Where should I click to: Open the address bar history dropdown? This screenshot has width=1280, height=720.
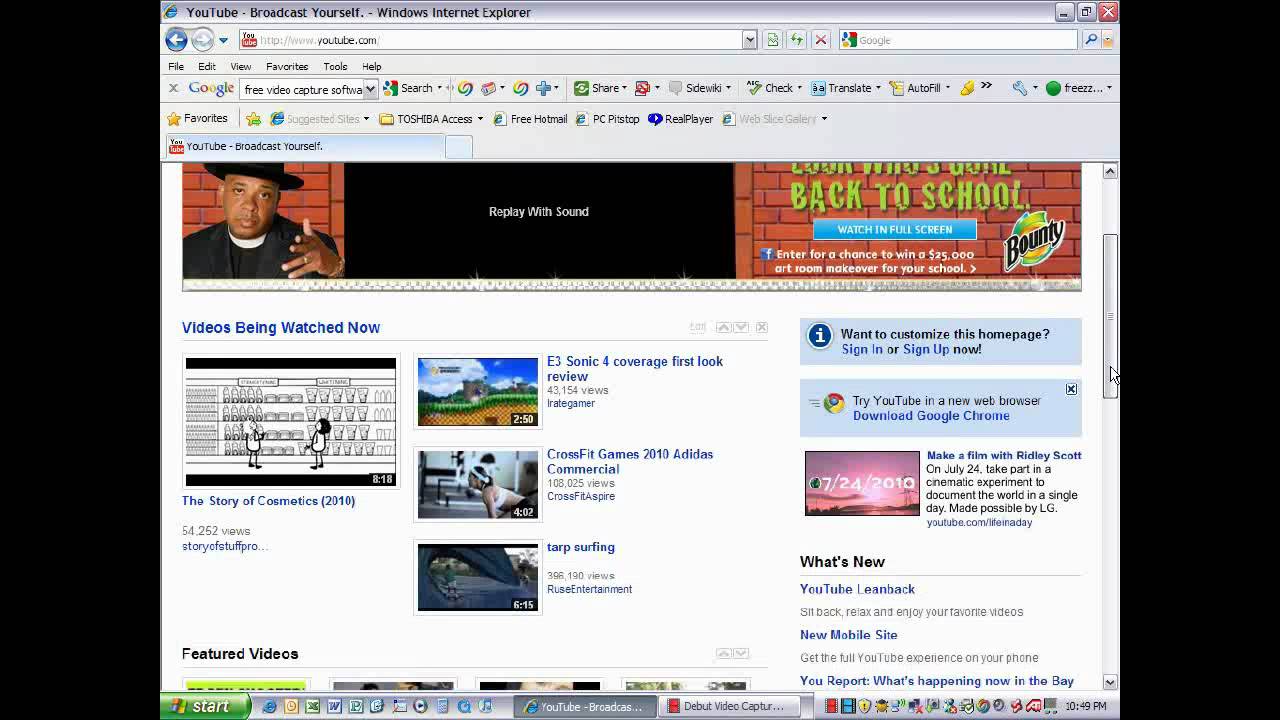(x=749, y=40)
